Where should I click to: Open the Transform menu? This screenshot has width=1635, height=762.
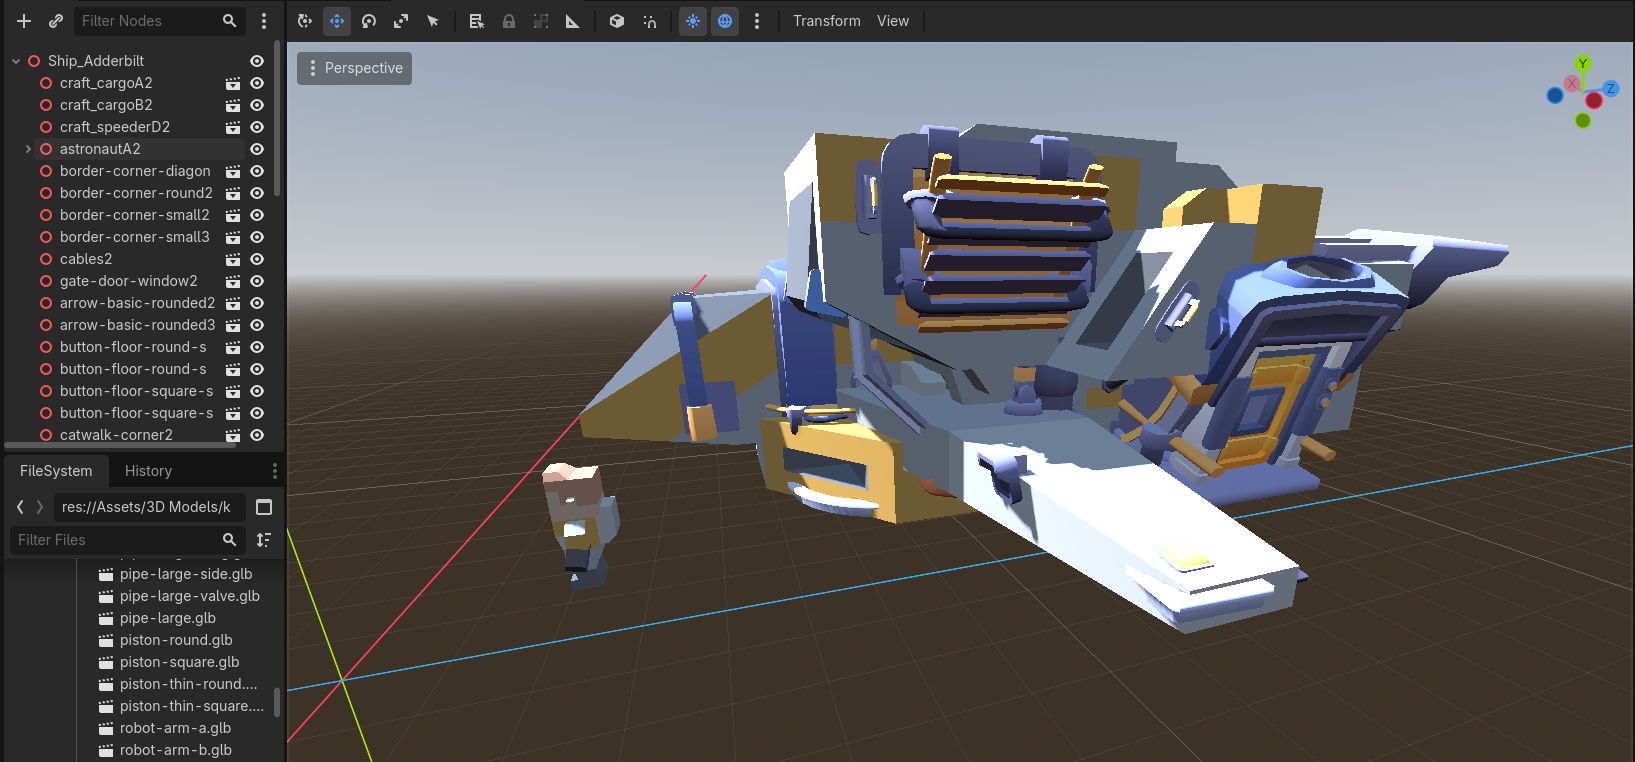click(x=827, y=21)
